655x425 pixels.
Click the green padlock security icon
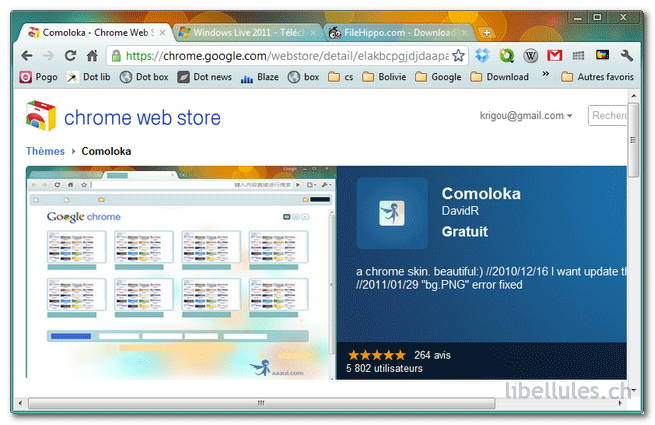tap(116, 56)
